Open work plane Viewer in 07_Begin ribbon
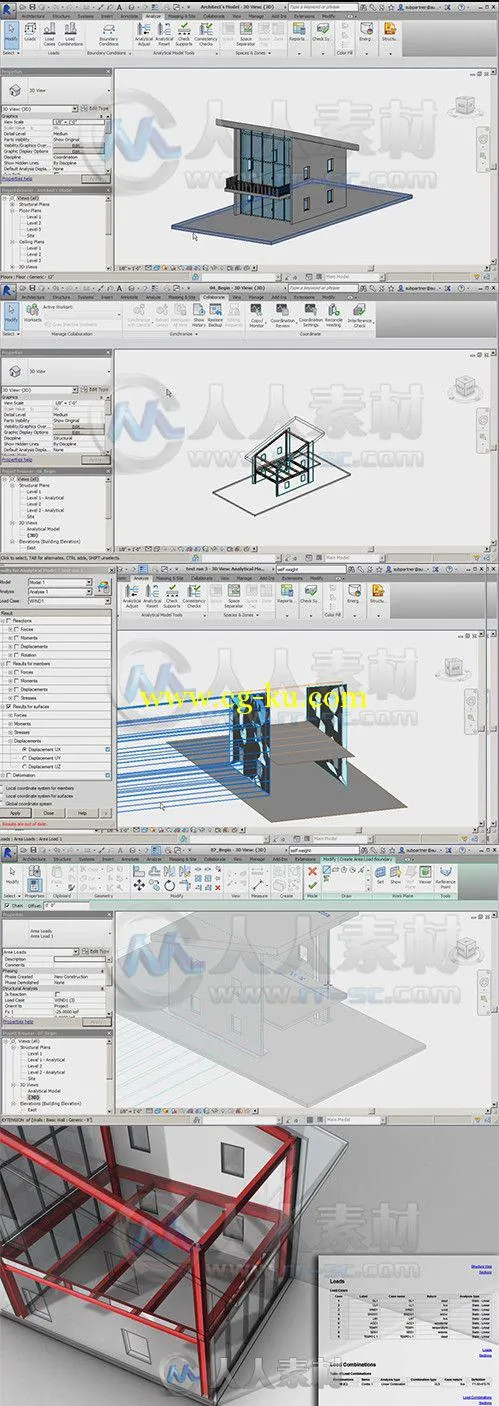Image resolution: width=499 pixels, height=1406 pixels. 425,877
